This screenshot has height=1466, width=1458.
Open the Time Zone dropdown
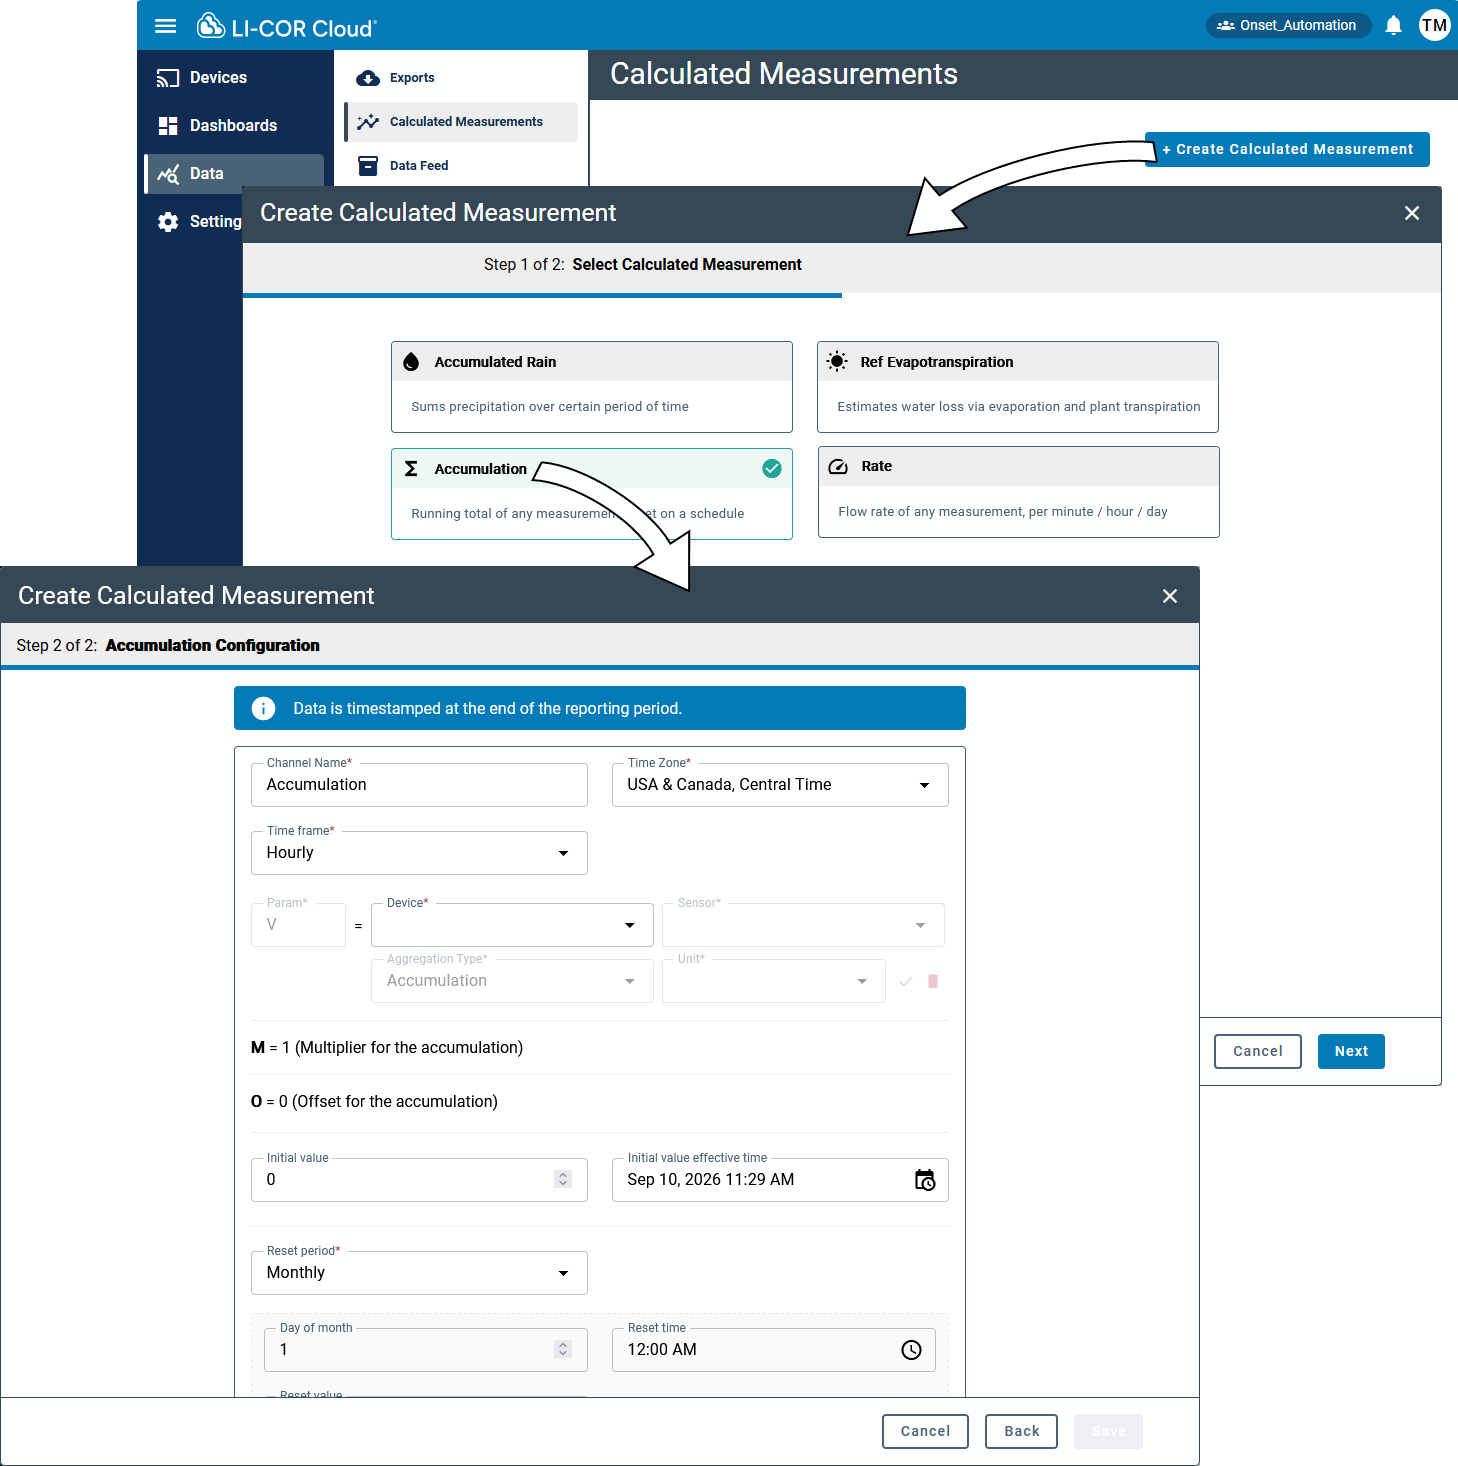pyautogui.click(x=780, y=785)
